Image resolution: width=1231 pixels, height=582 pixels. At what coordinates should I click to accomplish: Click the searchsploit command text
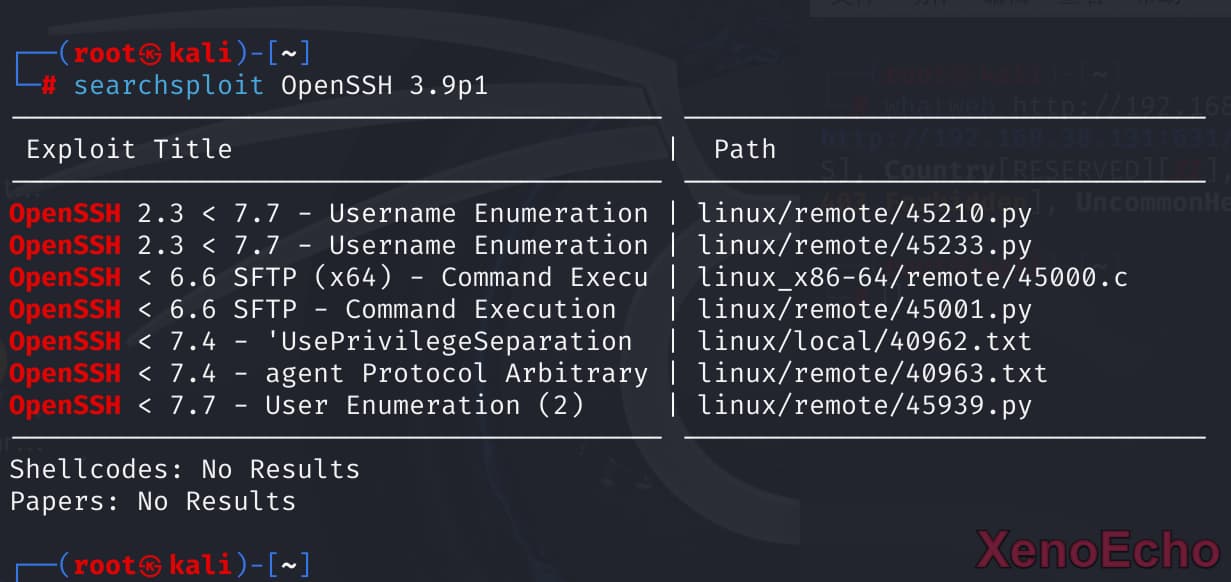168,85
